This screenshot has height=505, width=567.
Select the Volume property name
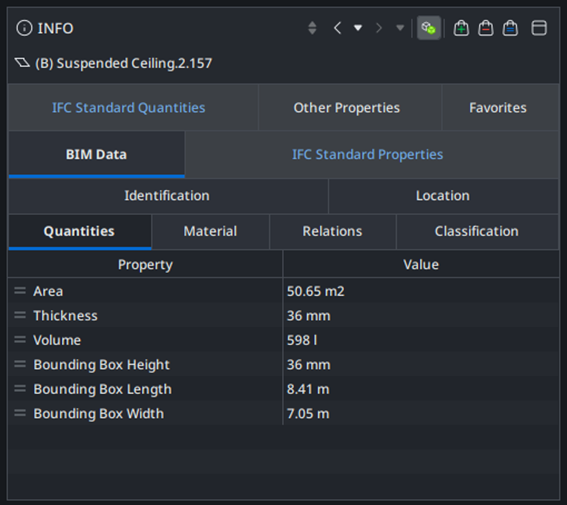pyautogui.click(x=57, y=340)
